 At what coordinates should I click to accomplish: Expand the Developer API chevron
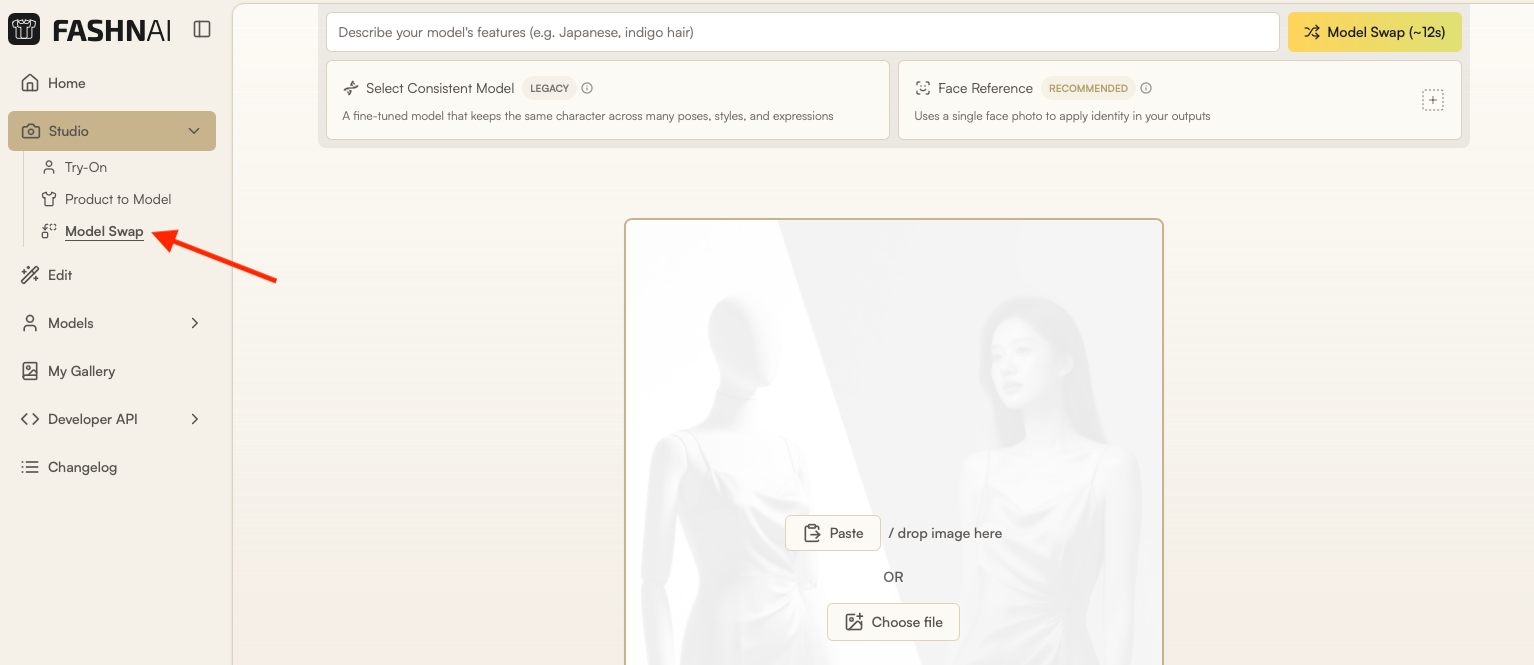[195, 419]
